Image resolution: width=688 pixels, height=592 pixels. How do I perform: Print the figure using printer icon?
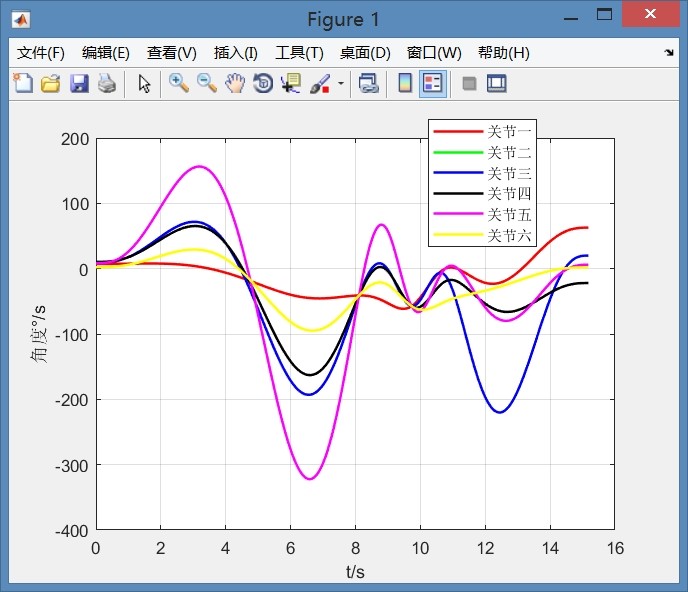pyautogui.click(x=107, y=83)
